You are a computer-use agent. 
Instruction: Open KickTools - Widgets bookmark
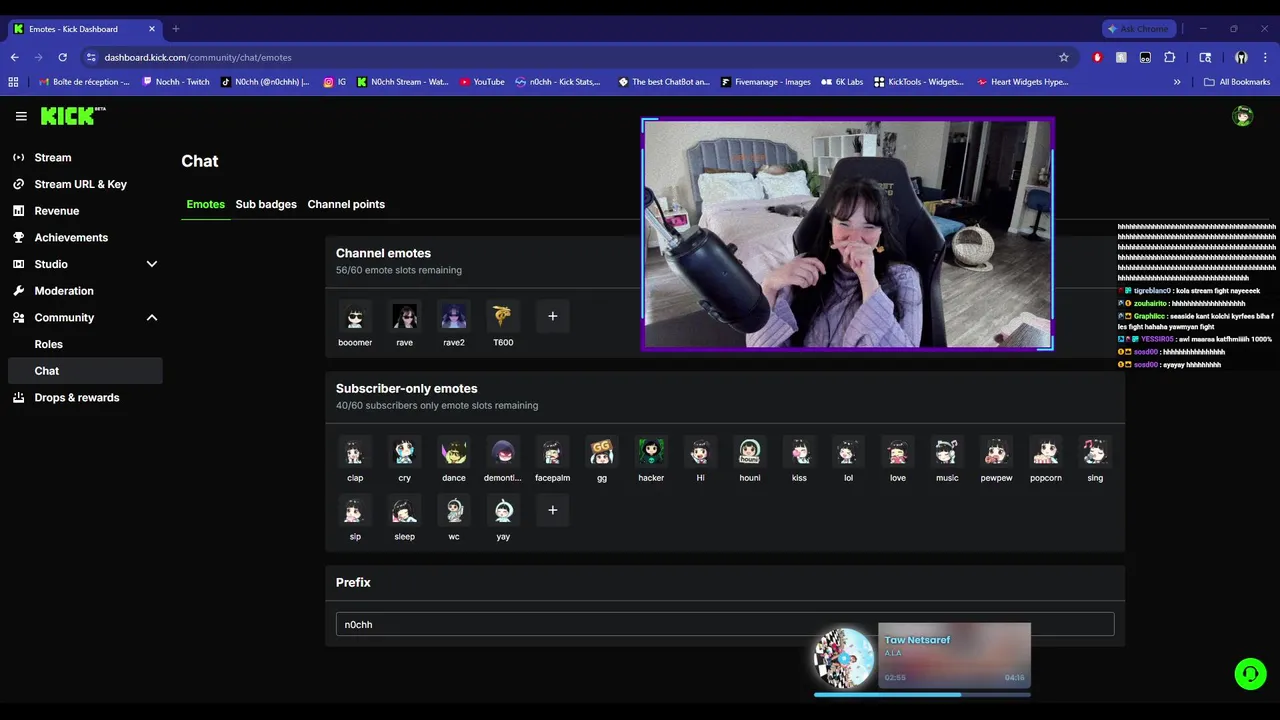(x=919, y=82)
